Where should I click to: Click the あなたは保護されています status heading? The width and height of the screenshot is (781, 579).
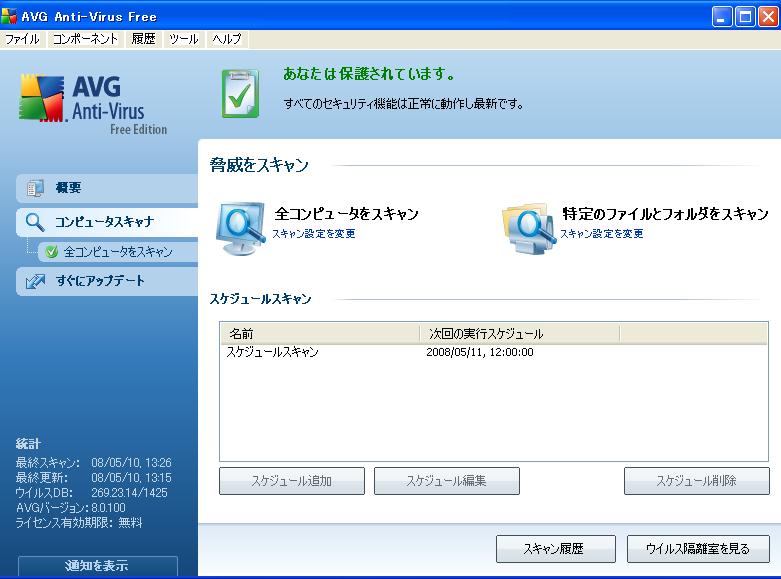click(369, 74)
